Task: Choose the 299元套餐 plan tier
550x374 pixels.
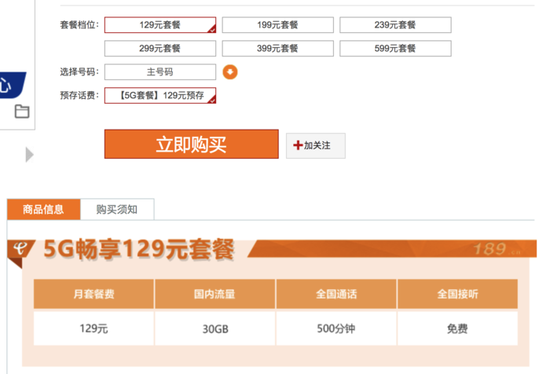Action: pyautogui.click(x=160, y=48)
